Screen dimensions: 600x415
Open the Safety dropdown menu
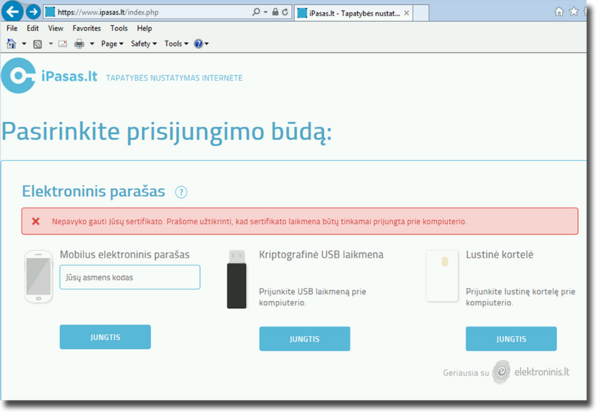(143, 44)
